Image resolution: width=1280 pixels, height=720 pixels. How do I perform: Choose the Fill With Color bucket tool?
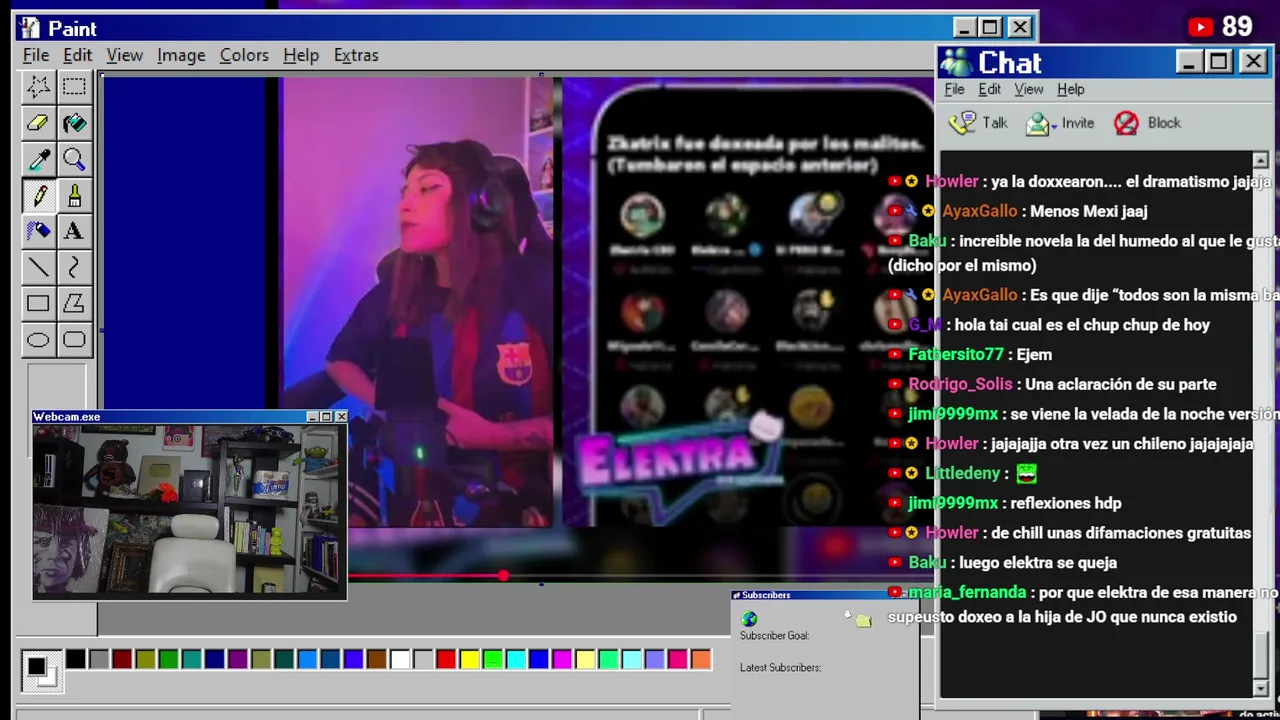point(74,123)
